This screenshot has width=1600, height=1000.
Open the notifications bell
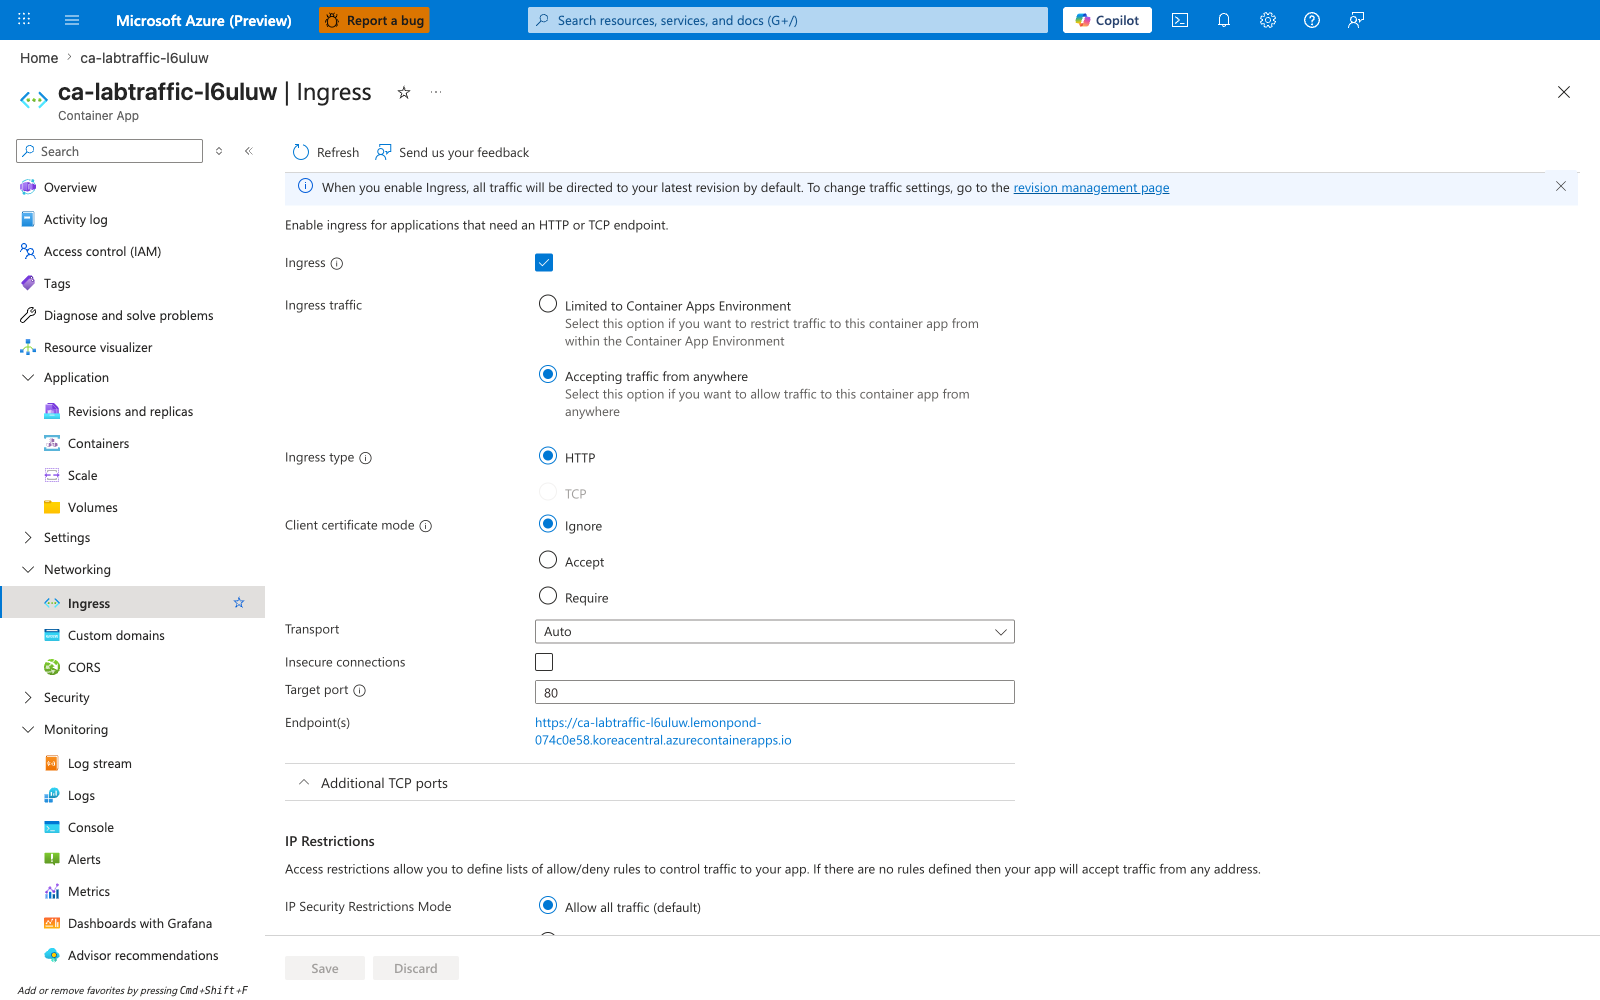1224,20
